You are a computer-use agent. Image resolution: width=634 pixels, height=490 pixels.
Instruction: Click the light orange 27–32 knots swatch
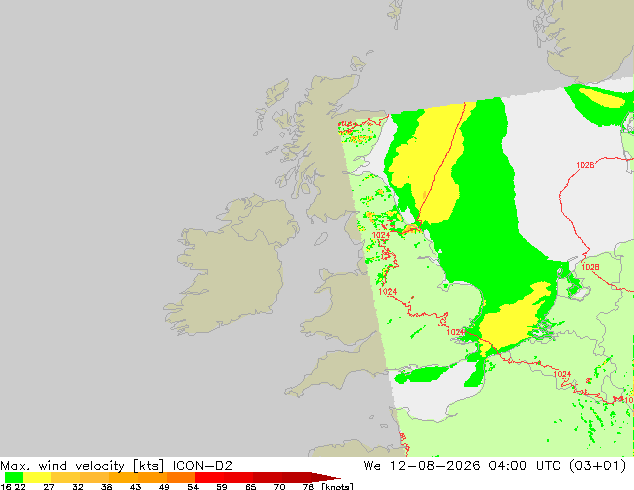tap(66, 477)
